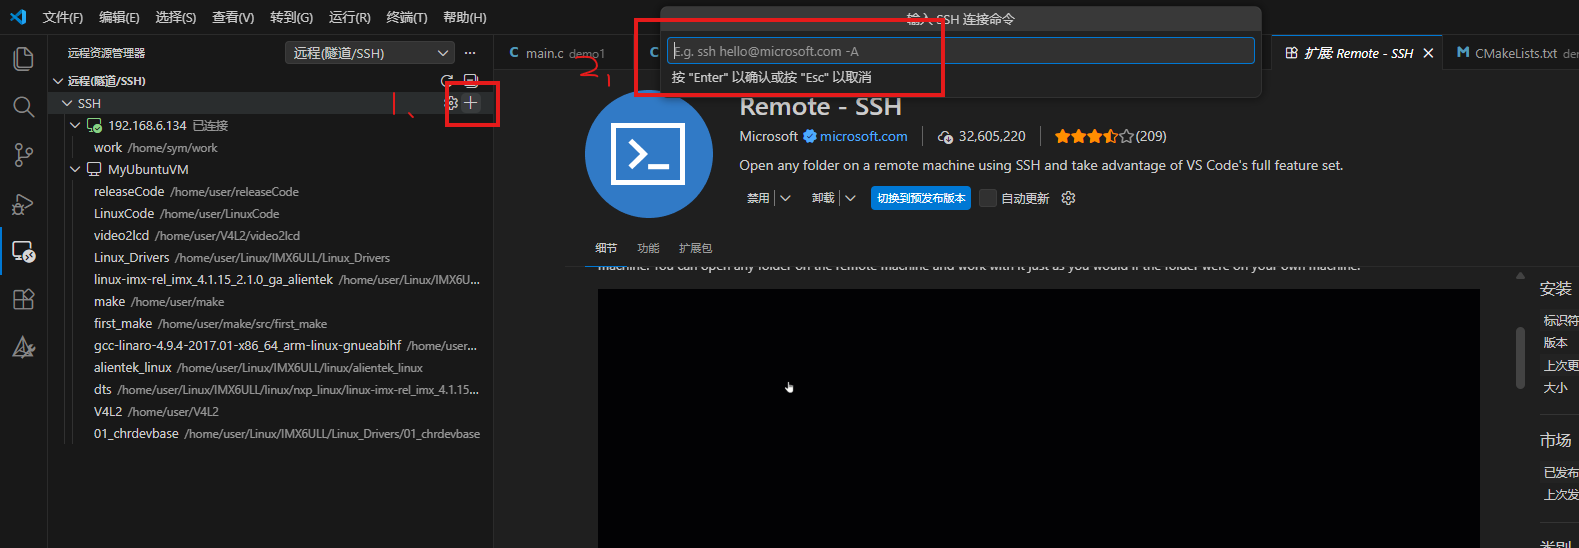This screenshot has width=1579, height=548.
Task: Focus the SSH connection command input field
Action: tap(960, 51)
